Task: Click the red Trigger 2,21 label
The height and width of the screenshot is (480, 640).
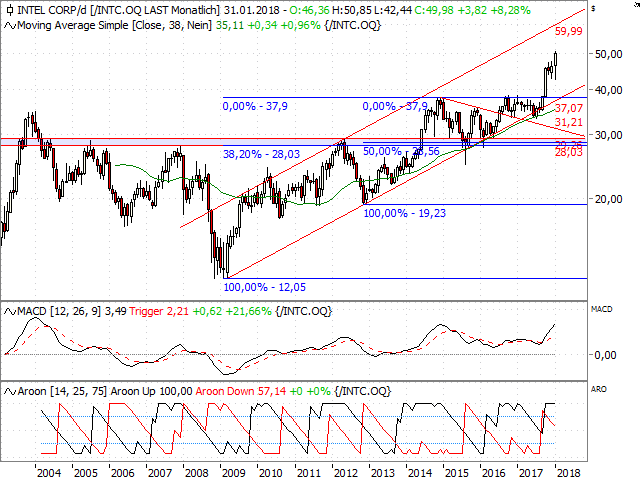Action: [159, 311]
